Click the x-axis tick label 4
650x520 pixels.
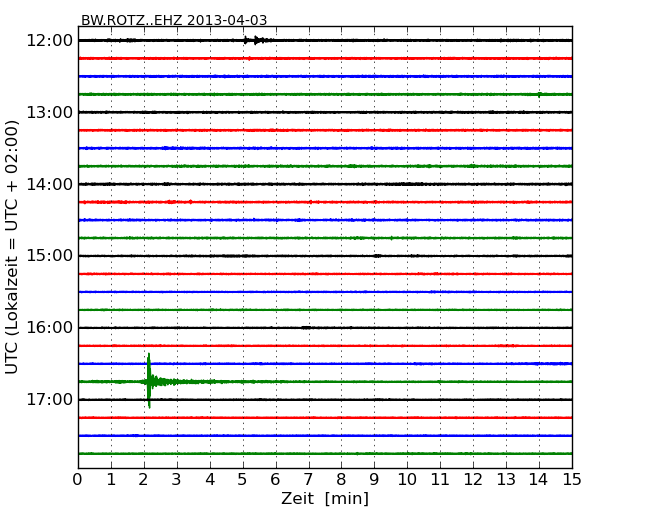coord(210,479)
